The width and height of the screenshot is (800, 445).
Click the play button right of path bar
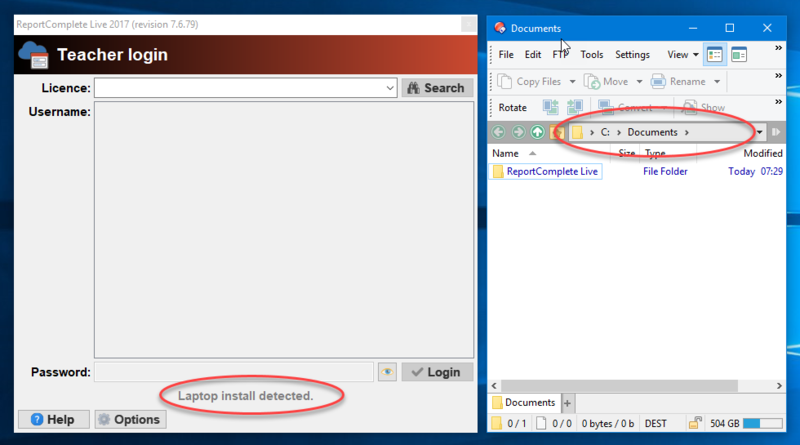[x=776, y=132]
